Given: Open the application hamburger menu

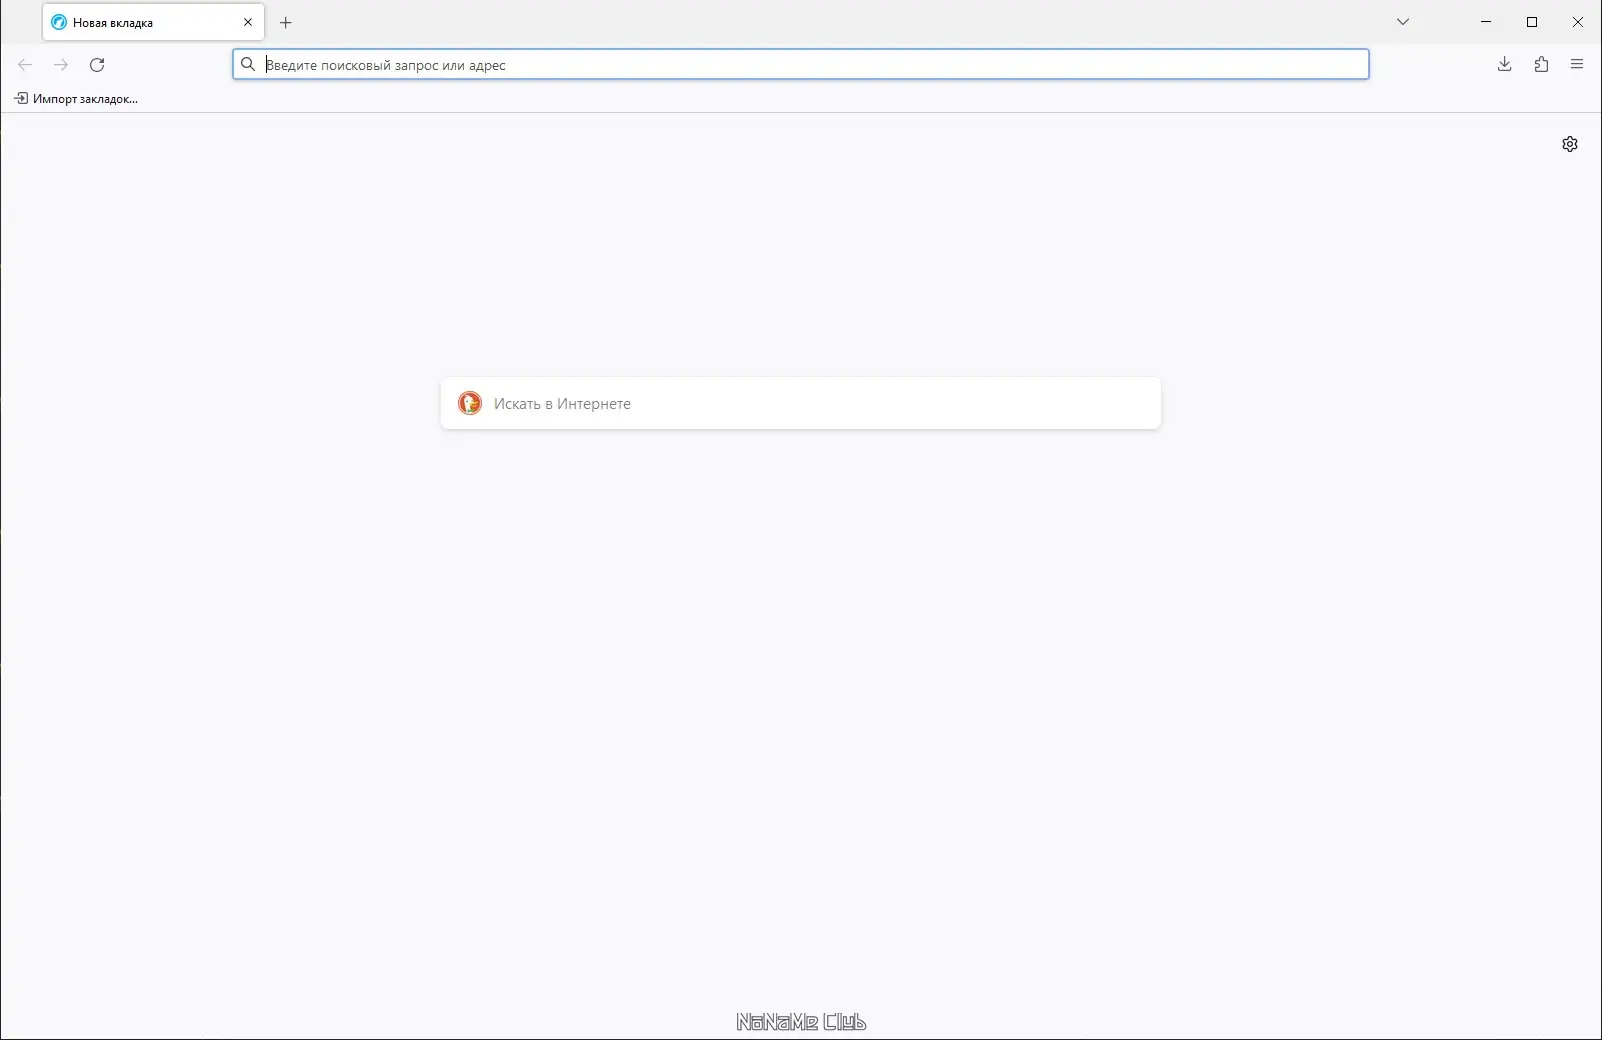Looking at the screenshot, I should click(1577, 65).
